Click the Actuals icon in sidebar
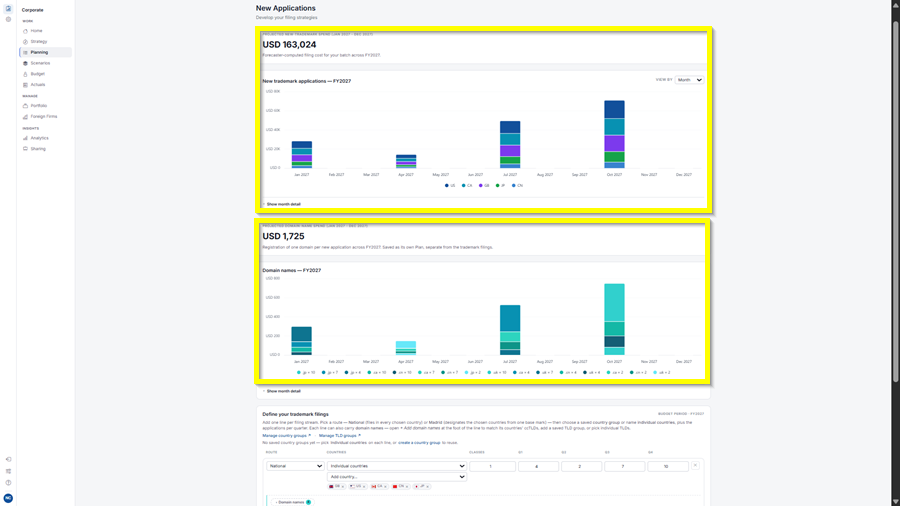900x506 pixels. pyautogui.click(x=25, y=85)
